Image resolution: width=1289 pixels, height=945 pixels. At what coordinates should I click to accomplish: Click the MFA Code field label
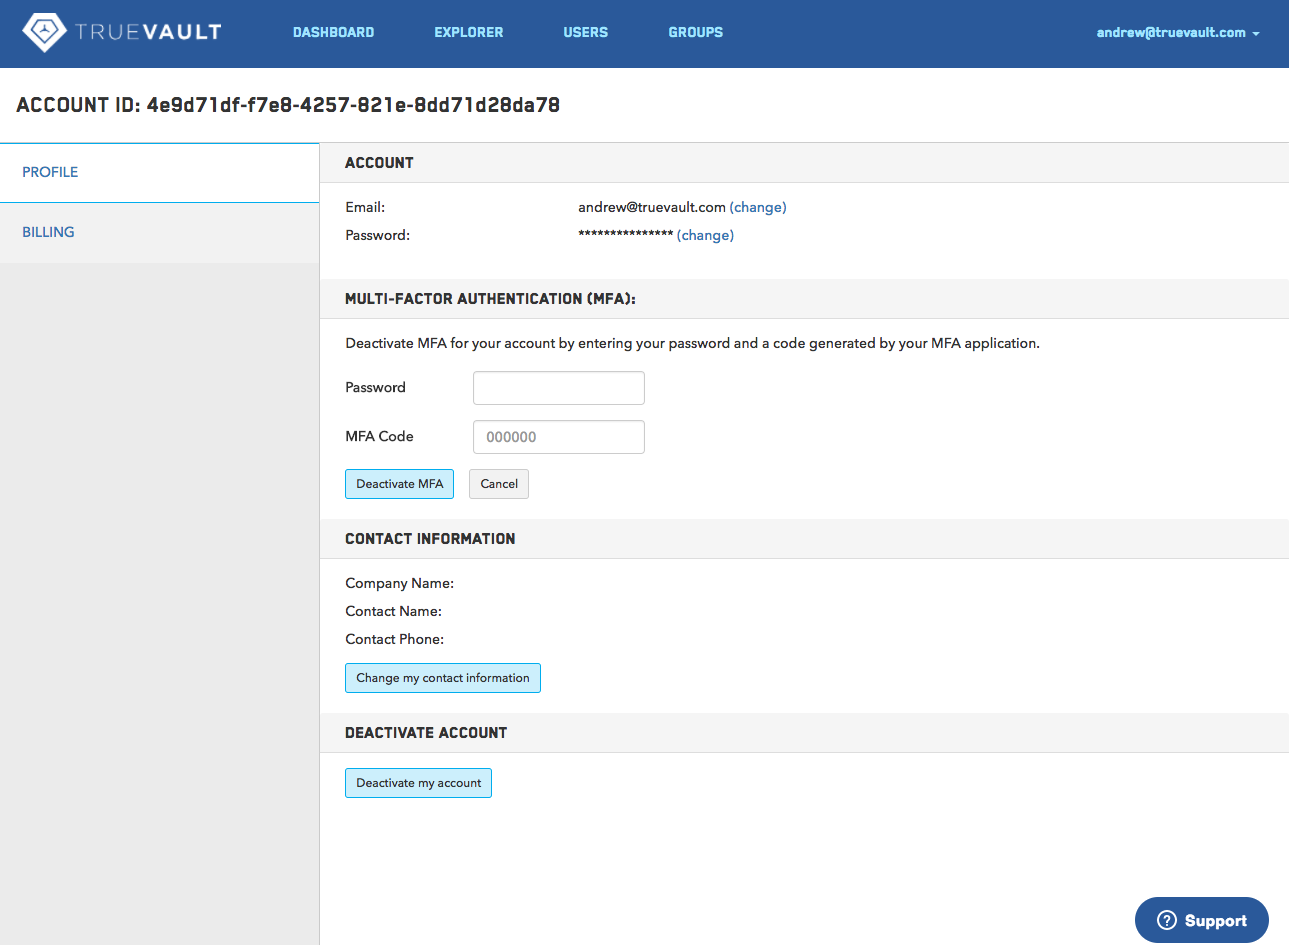click(379, 436)
